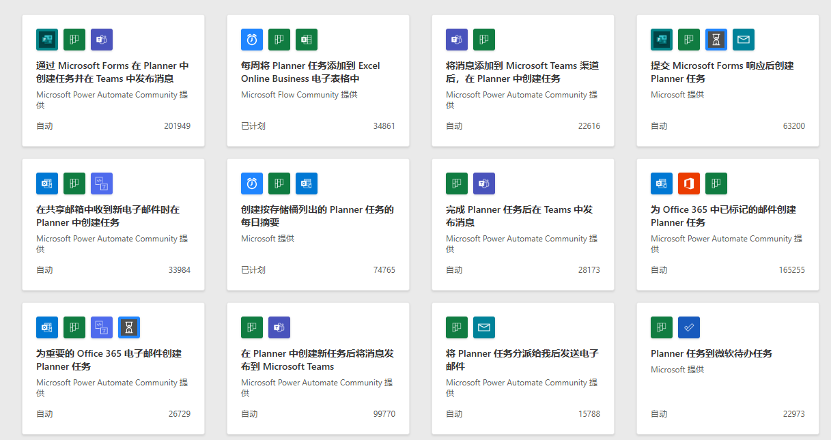Click the "自动" label on the 15788 card
832x440 pixels.
pos(454,414)
